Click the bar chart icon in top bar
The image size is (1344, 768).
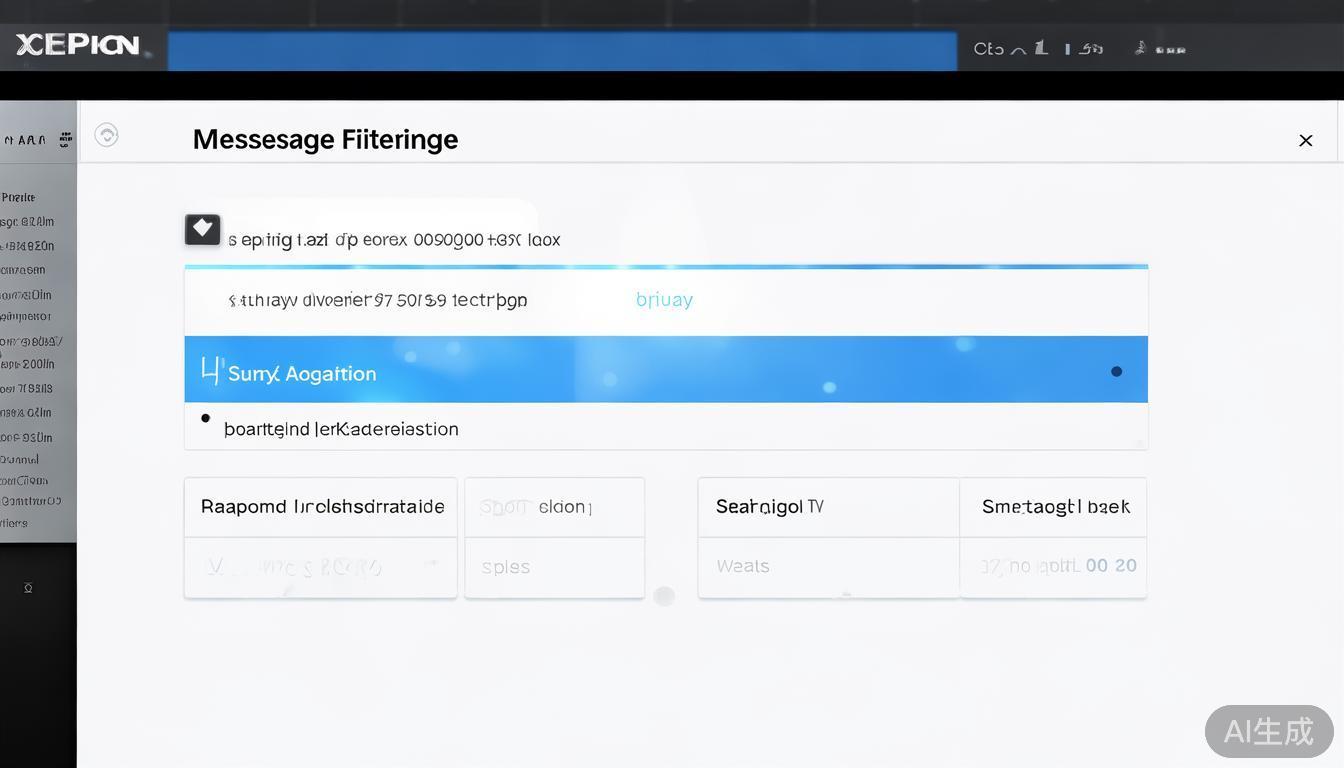pyautogui.click(x=1041, y=47)
